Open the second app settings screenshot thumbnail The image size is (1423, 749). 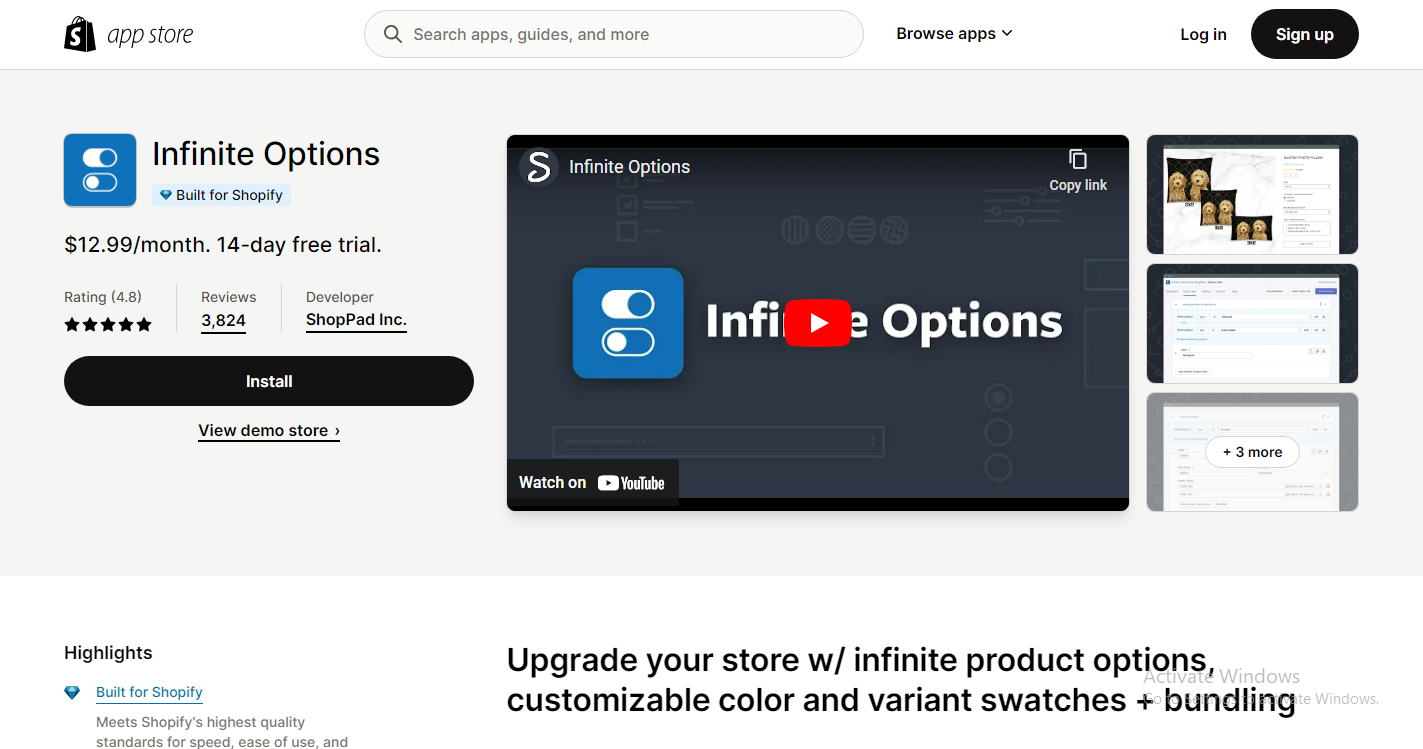(x=1252, y=324)
